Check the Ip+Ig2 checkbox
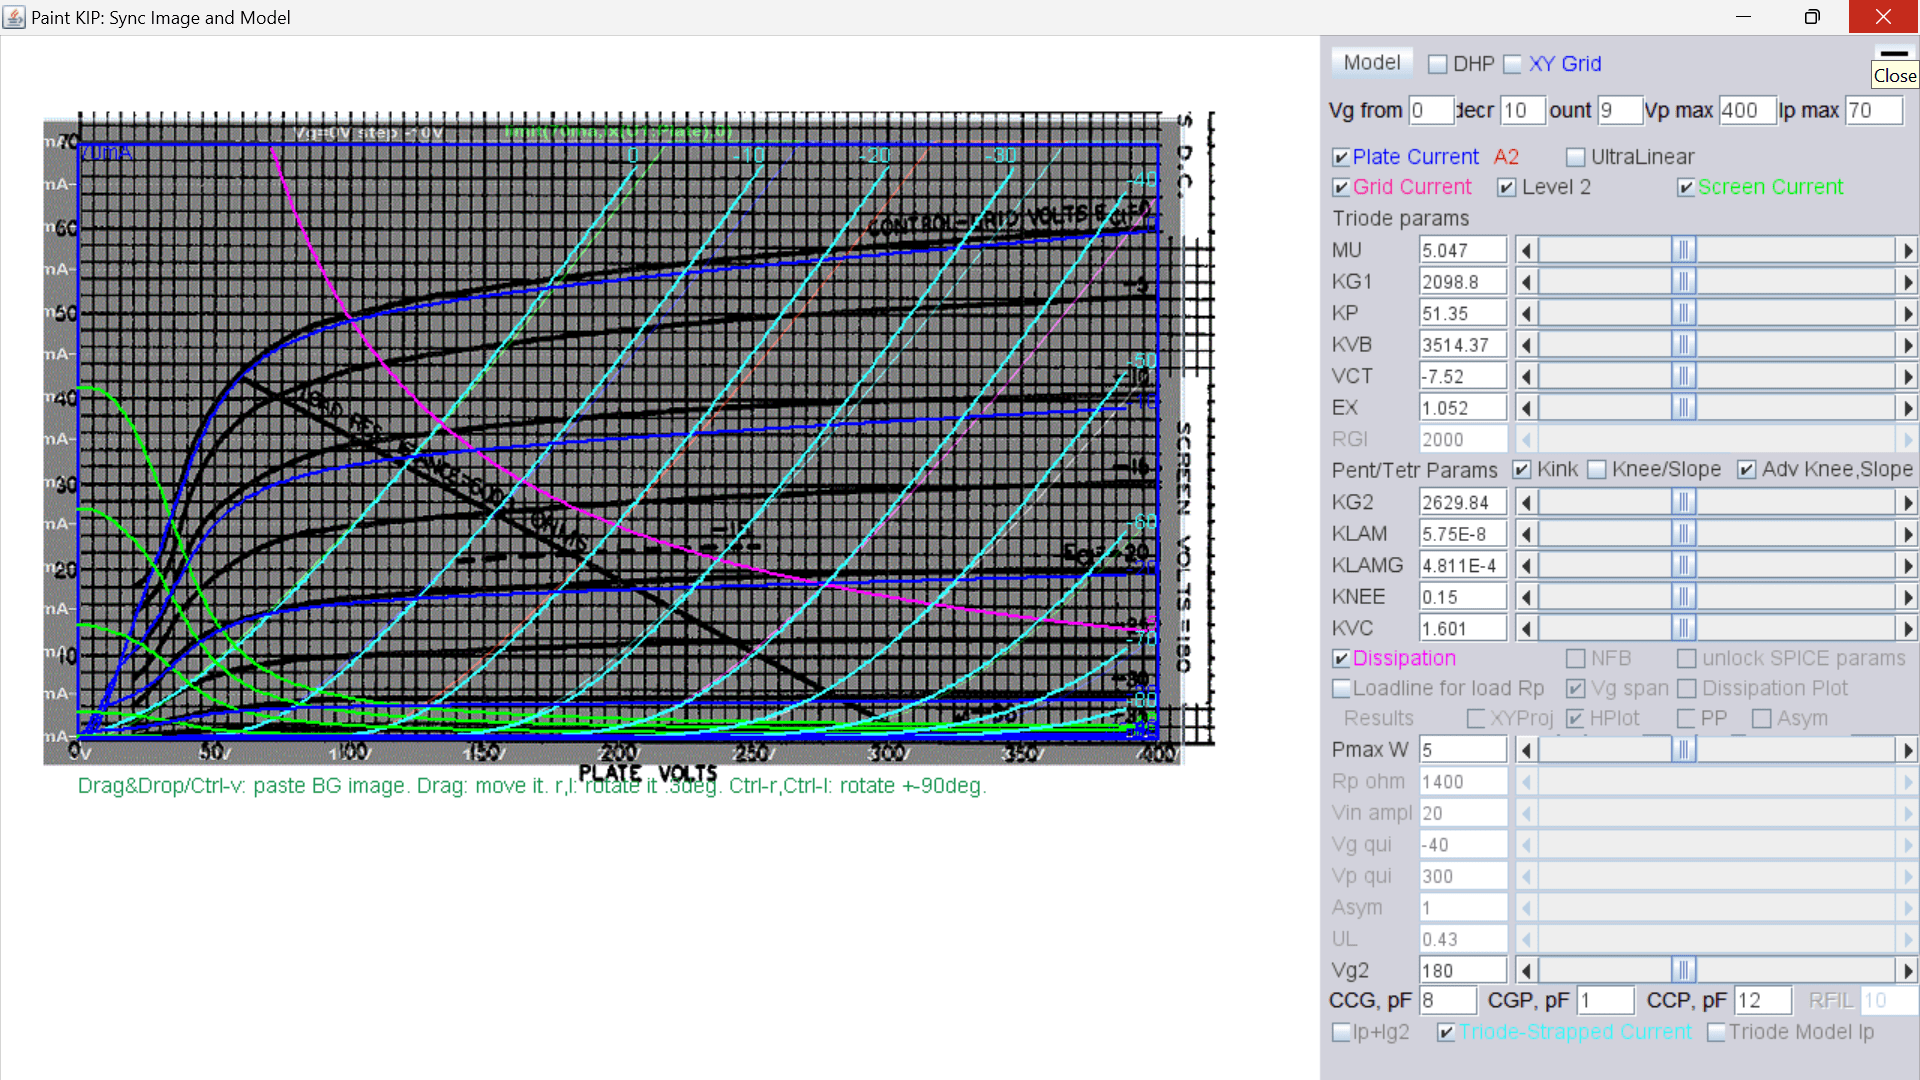The width and height of the screenshot is (1920, 1080). (x=1341, y=1032)
